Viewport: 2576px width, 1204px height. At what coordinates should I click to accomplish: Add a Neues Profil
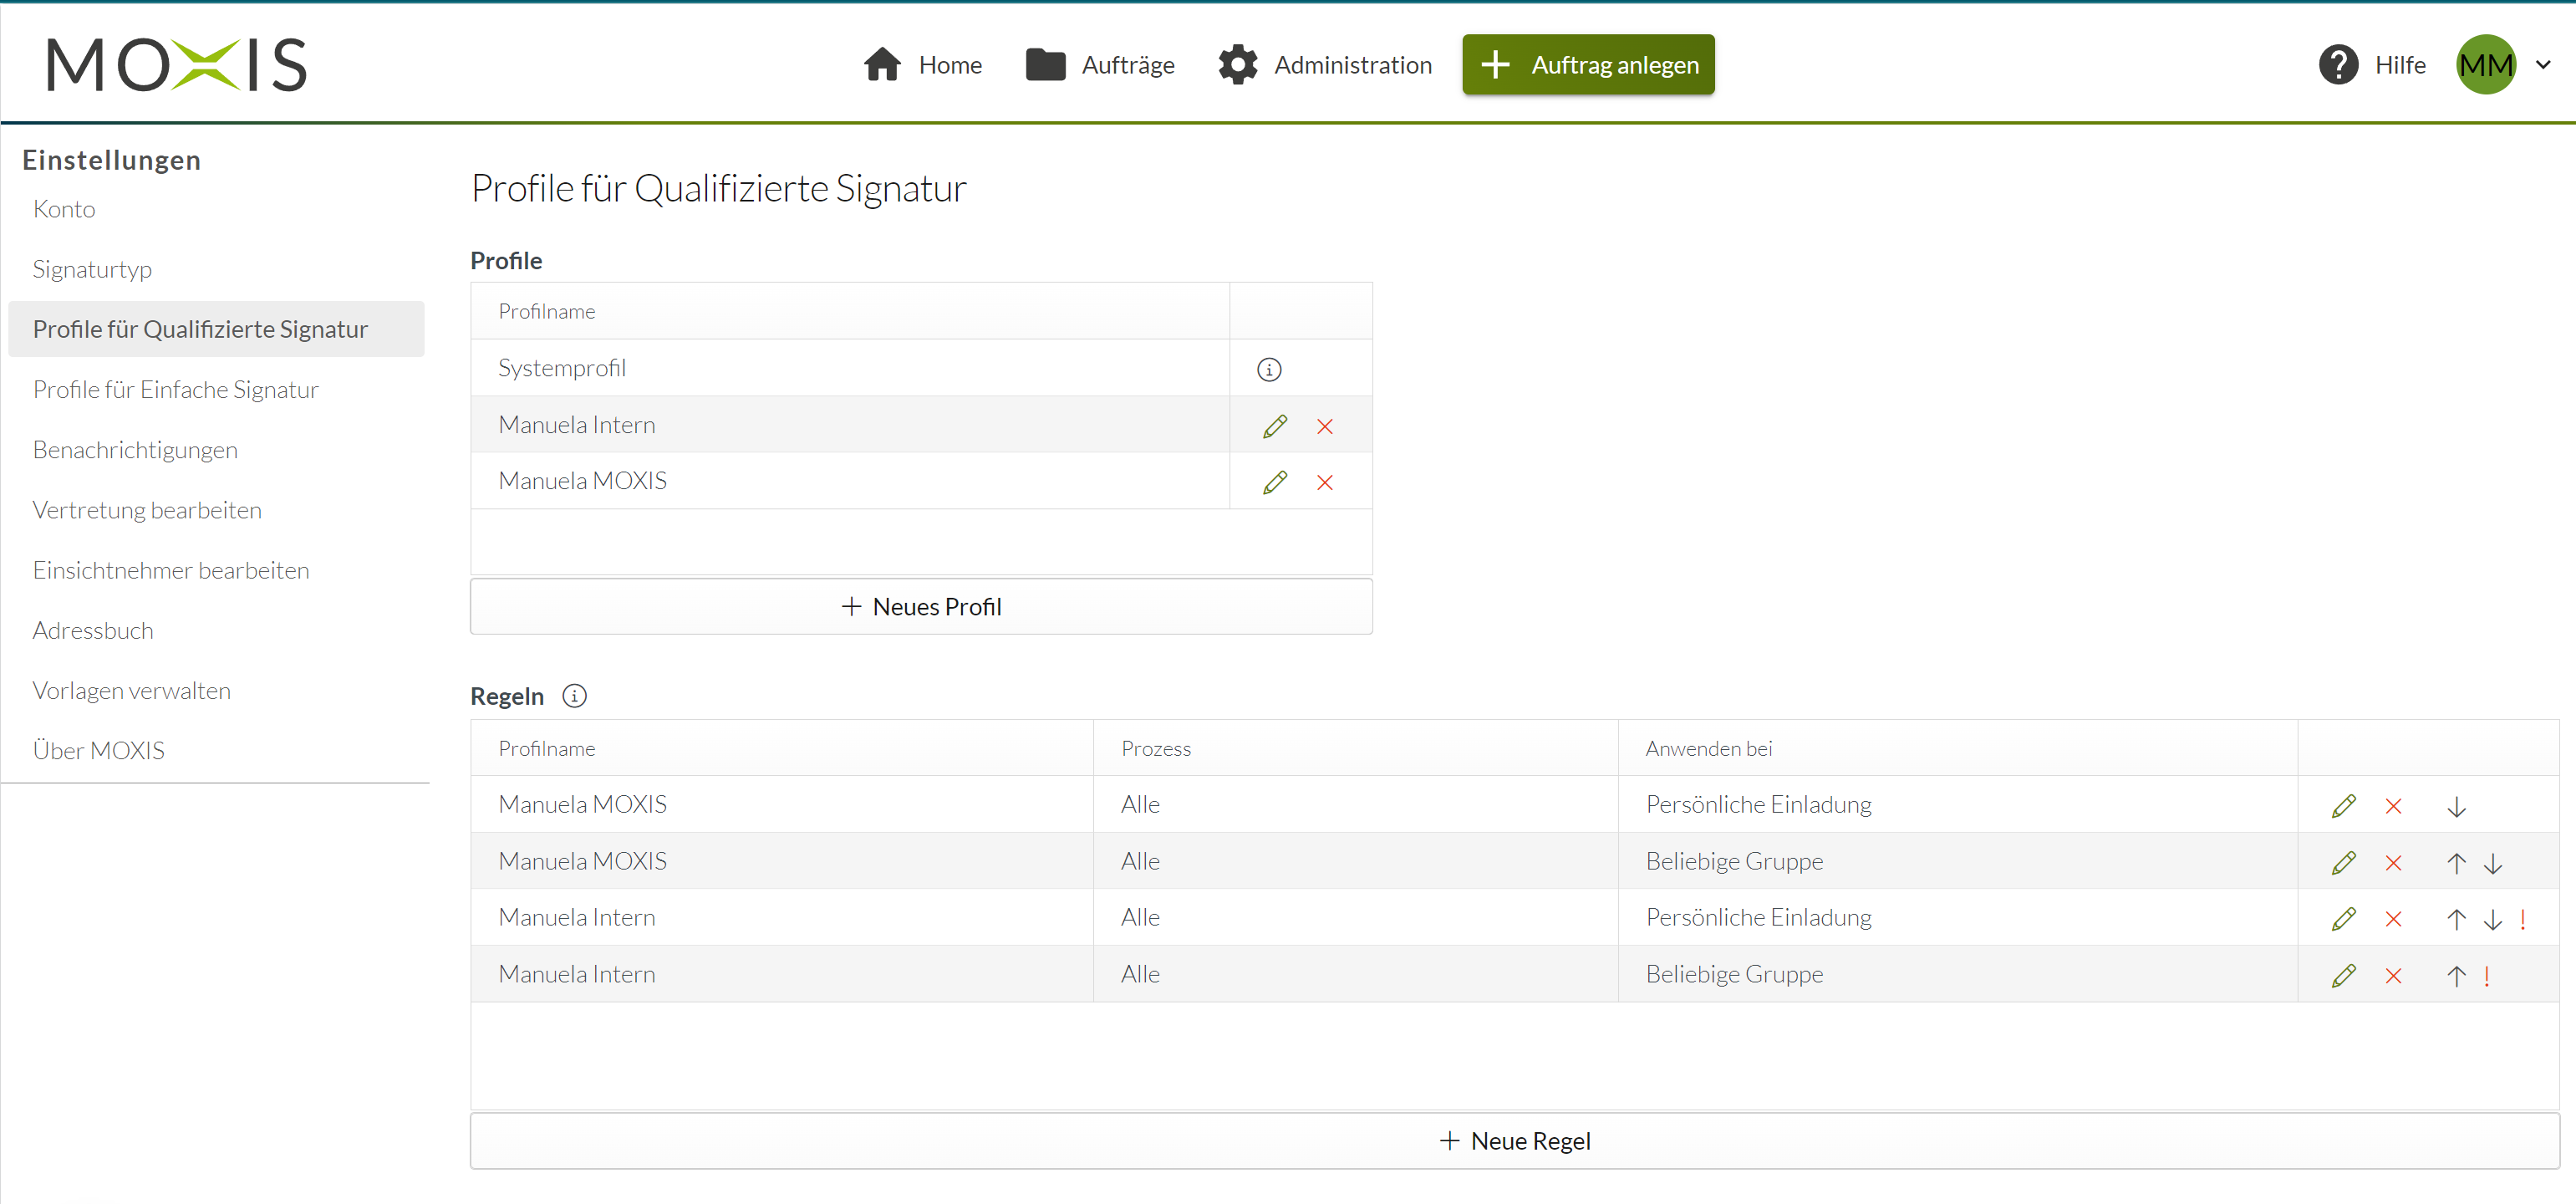tap(921, 607)
